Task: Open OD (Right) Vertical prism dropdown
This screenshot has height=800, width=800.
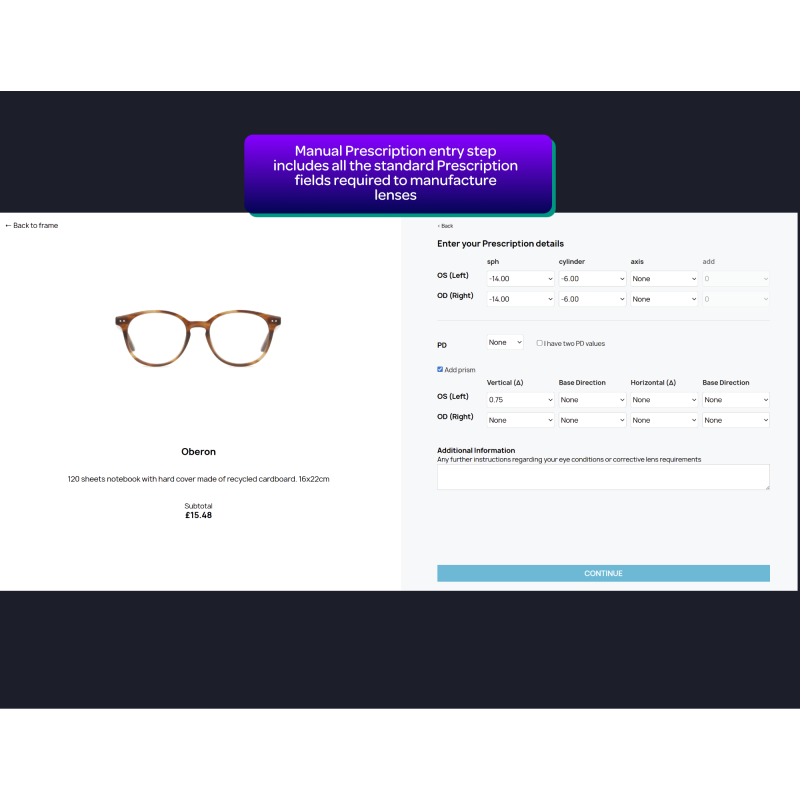Action: [520, 420]
